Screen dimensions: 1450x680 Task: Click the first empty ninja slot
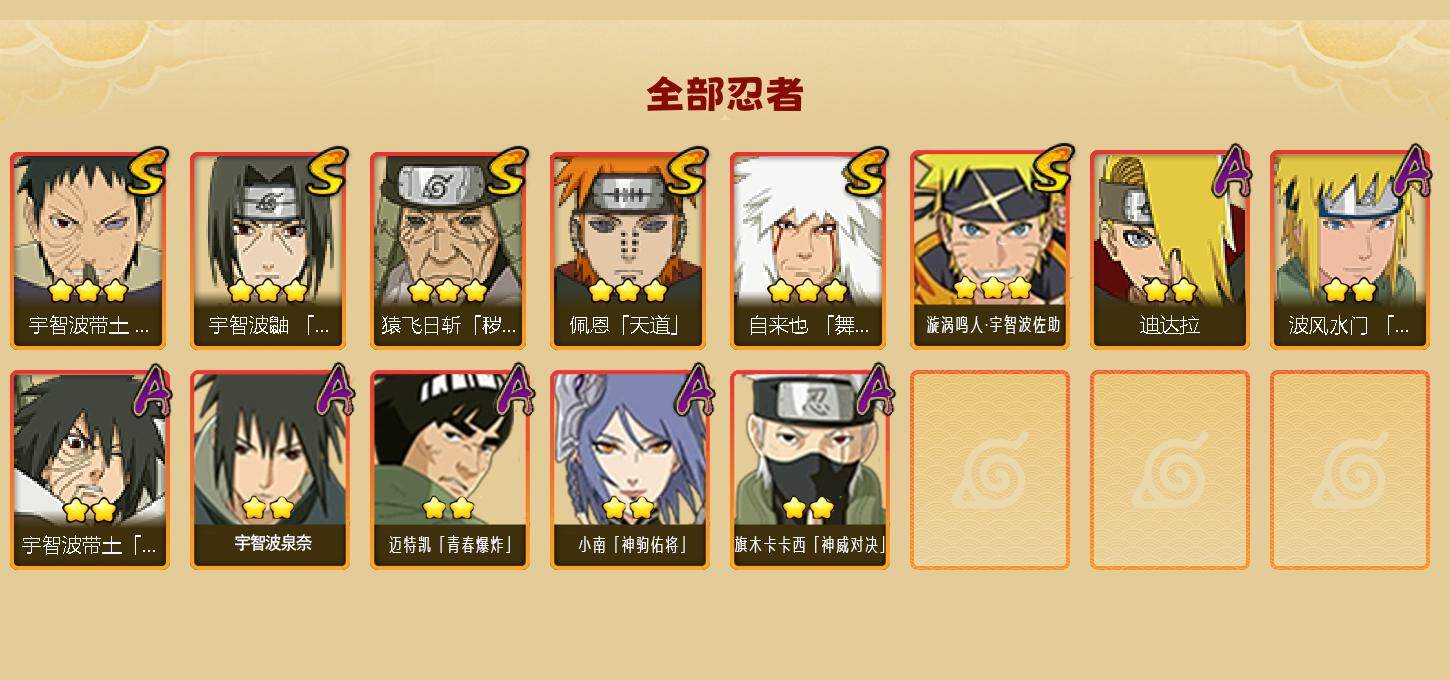pyautogui.click(x=989, y=470)
